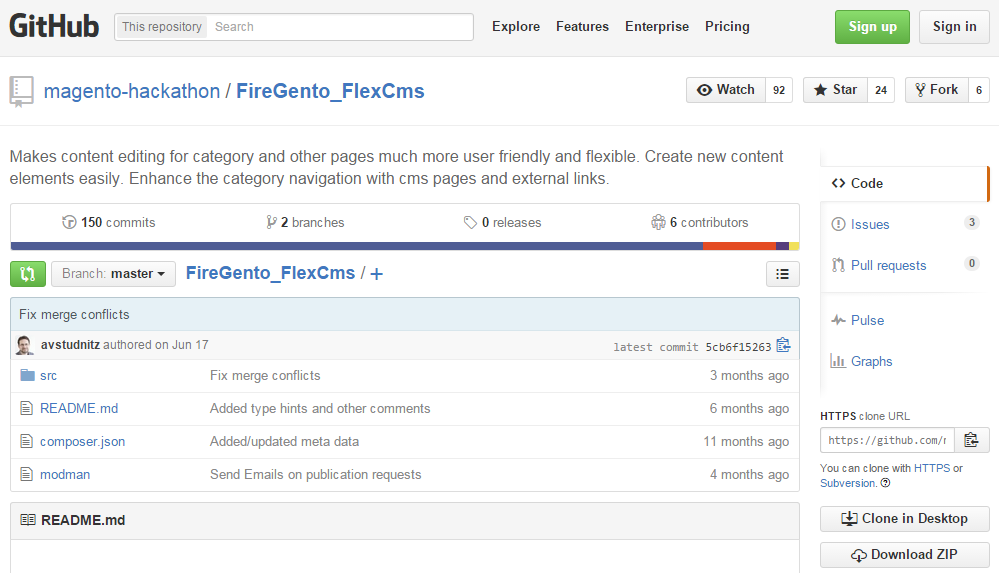
Task: Click the composer.json file icon
Action: (26, 441)
